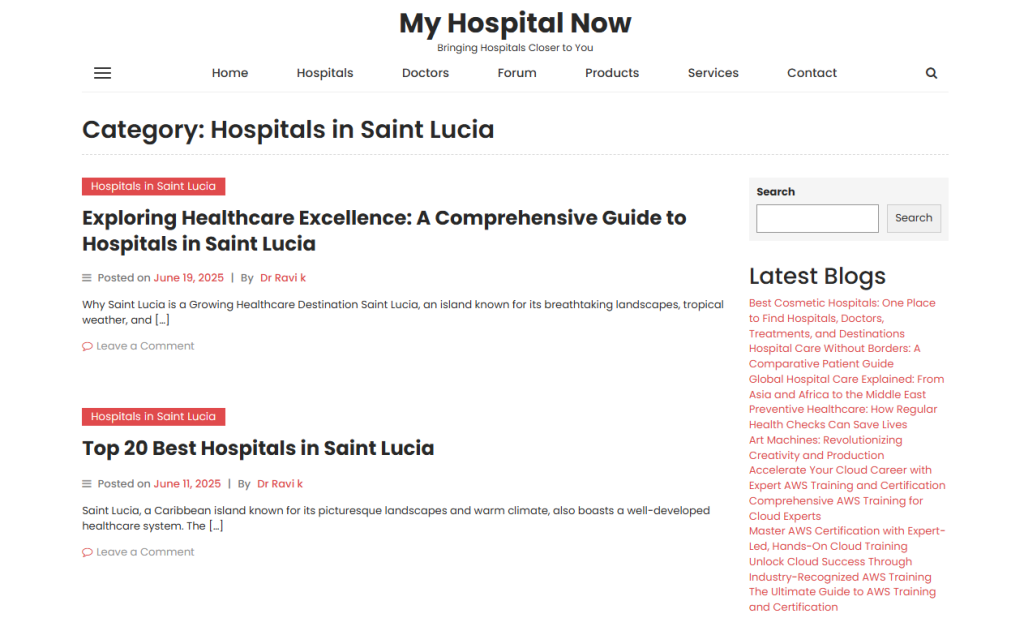Open the Products navigation item
This screenshot has width=1024, height=618.
[612, 73]
